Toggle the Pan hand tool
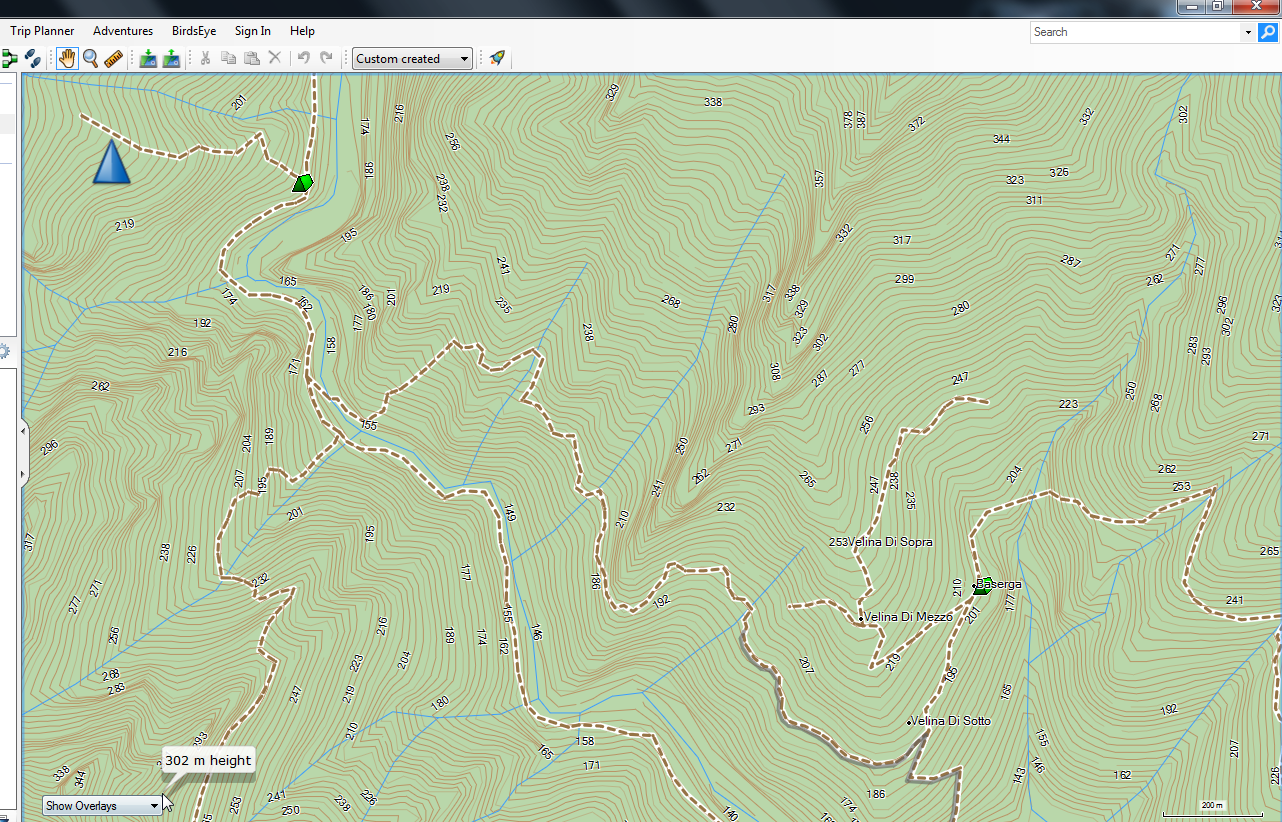 pos(67,58)
